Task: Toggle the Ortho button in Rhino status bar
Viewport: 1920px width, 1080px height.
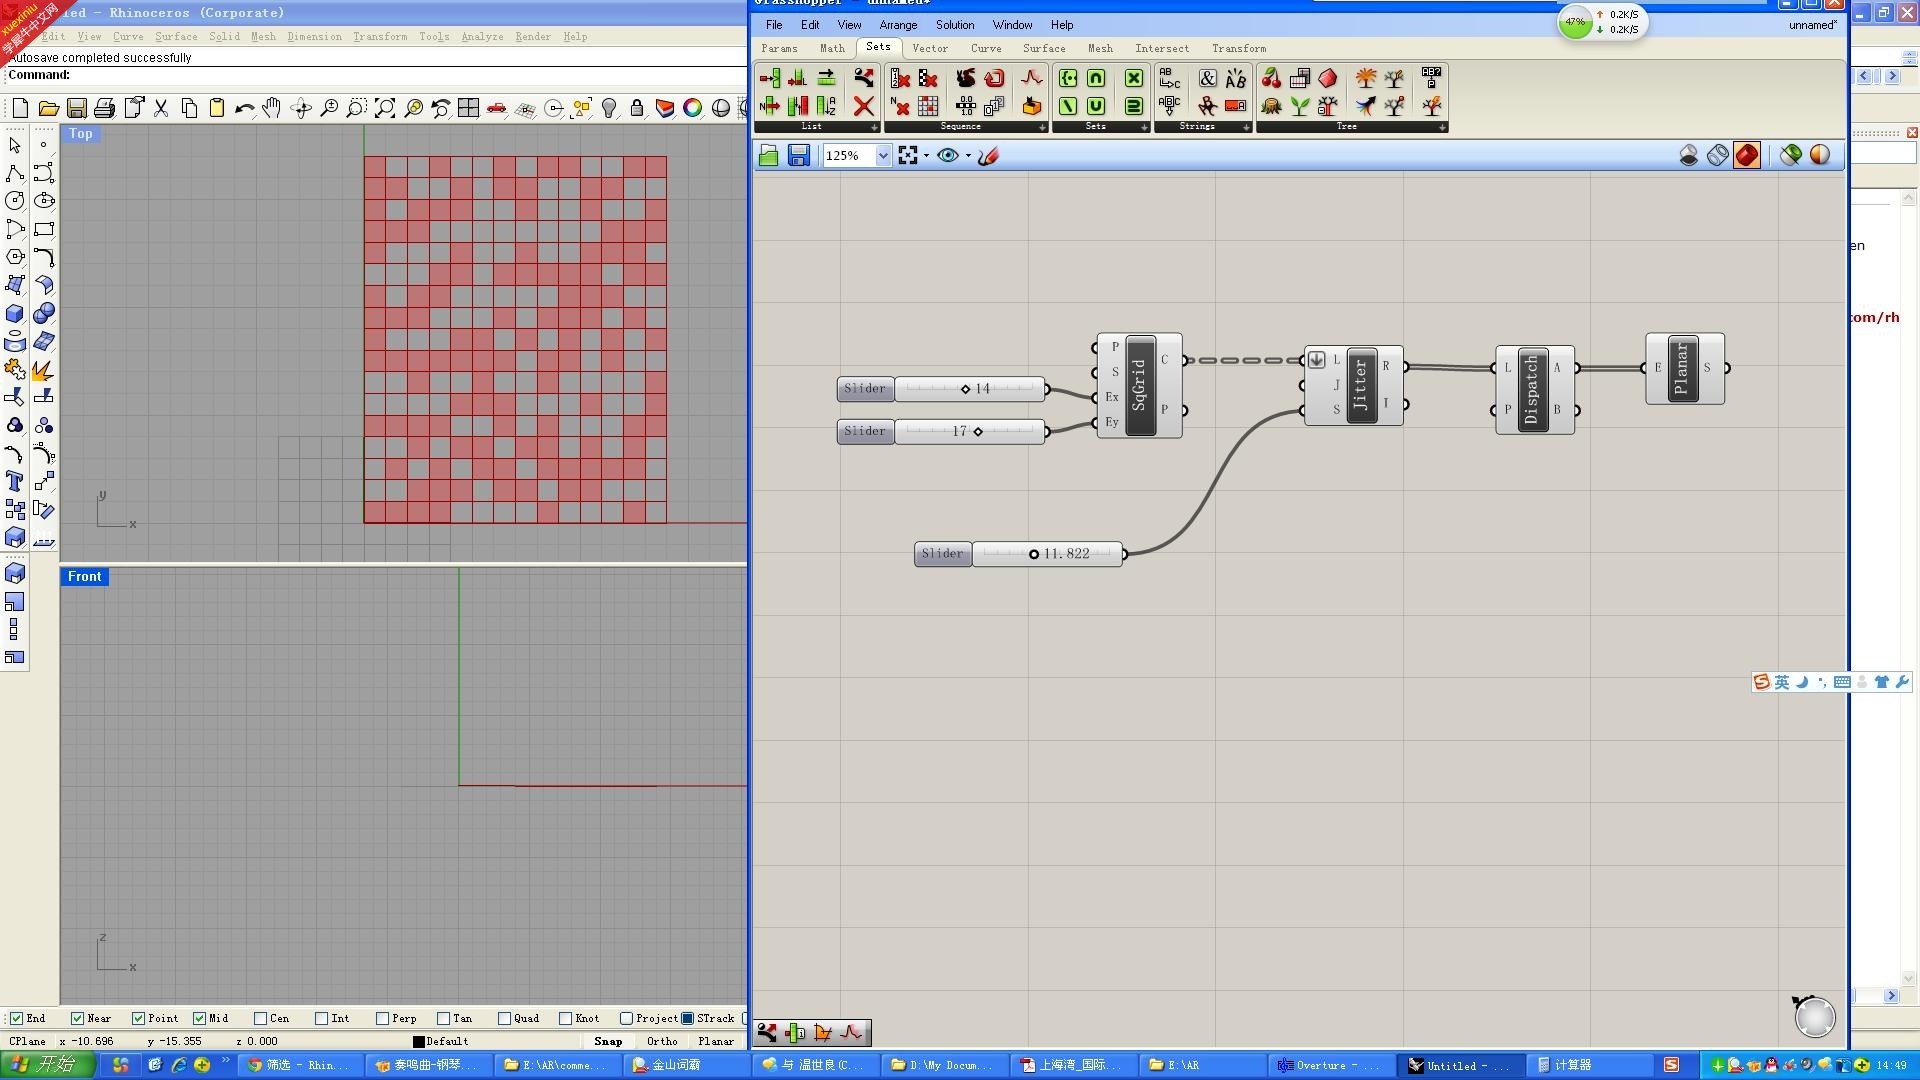Action: click(x=662, y=1041)
